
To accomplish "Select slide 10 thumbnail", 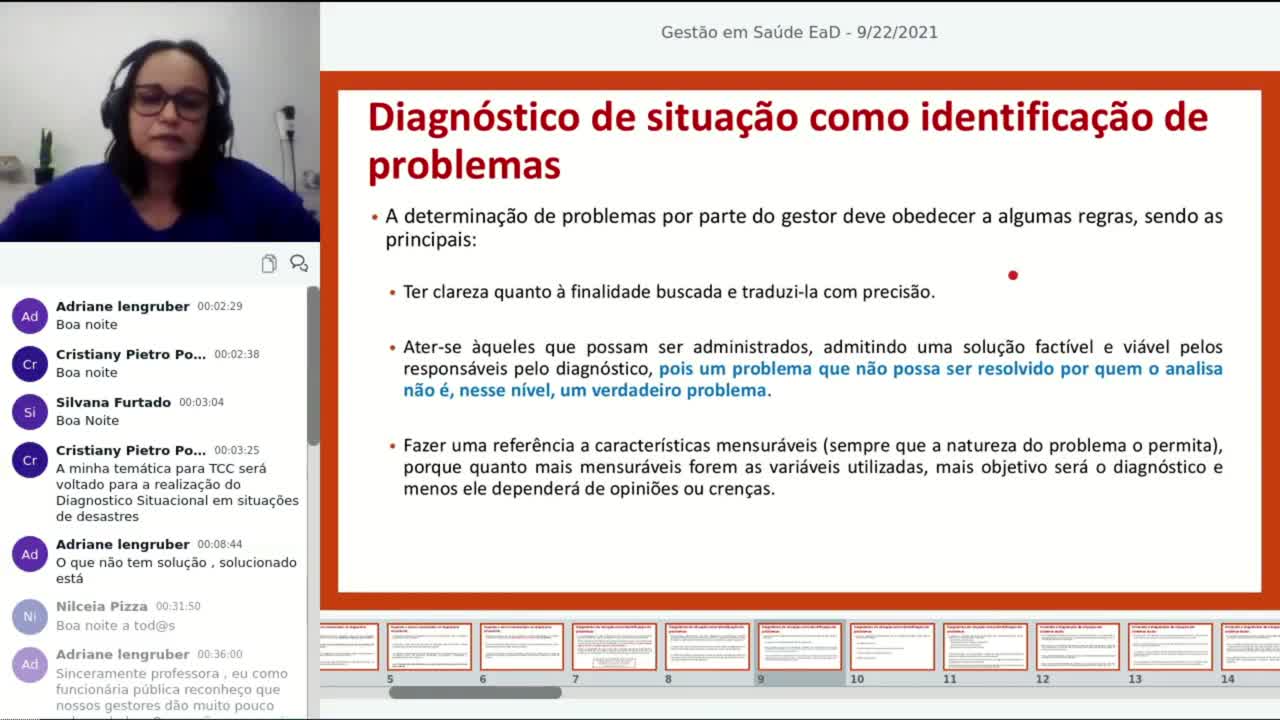I will pyautogui.click(x=892, y=647).
